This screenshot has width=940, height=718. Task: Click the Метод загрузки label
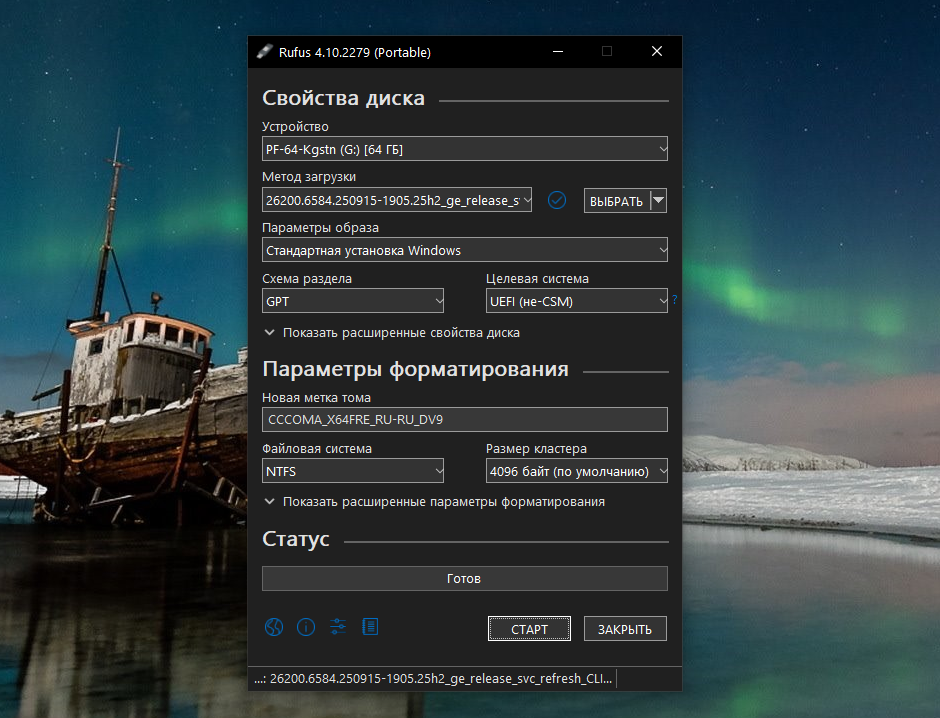coord(309,177)
